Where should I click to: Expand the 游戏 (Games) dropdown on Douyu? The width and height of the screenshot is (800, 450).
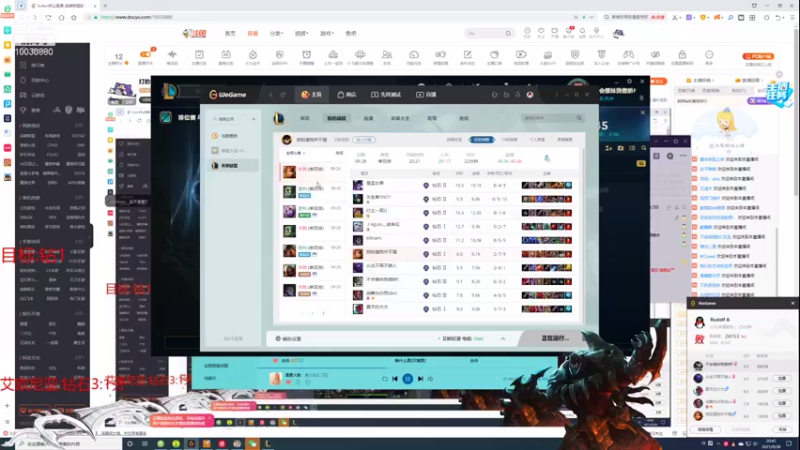pyautogui.click(x=327, y=33)
